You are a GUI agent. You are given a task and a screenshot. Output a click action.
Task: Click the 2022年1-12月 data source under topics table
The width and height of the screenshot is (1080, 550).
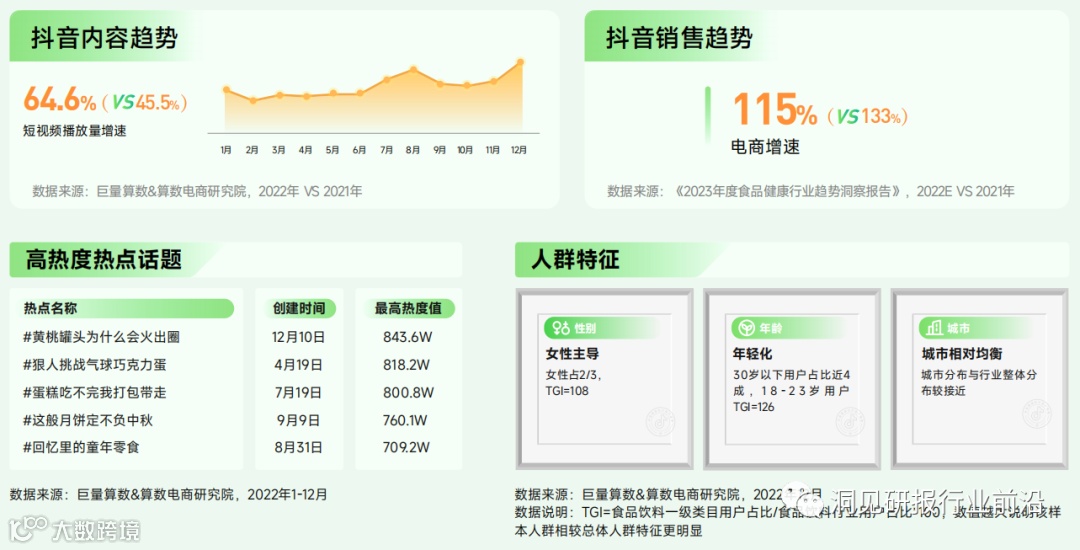pyautogui.click(x=169, y=494)
